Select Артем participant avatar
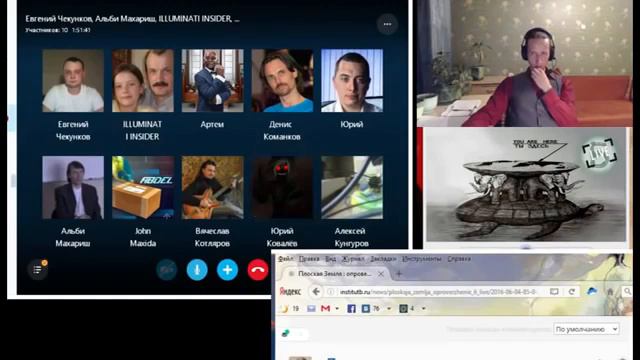The height and width of the screenshot is (360, 640). click(213, 81)
